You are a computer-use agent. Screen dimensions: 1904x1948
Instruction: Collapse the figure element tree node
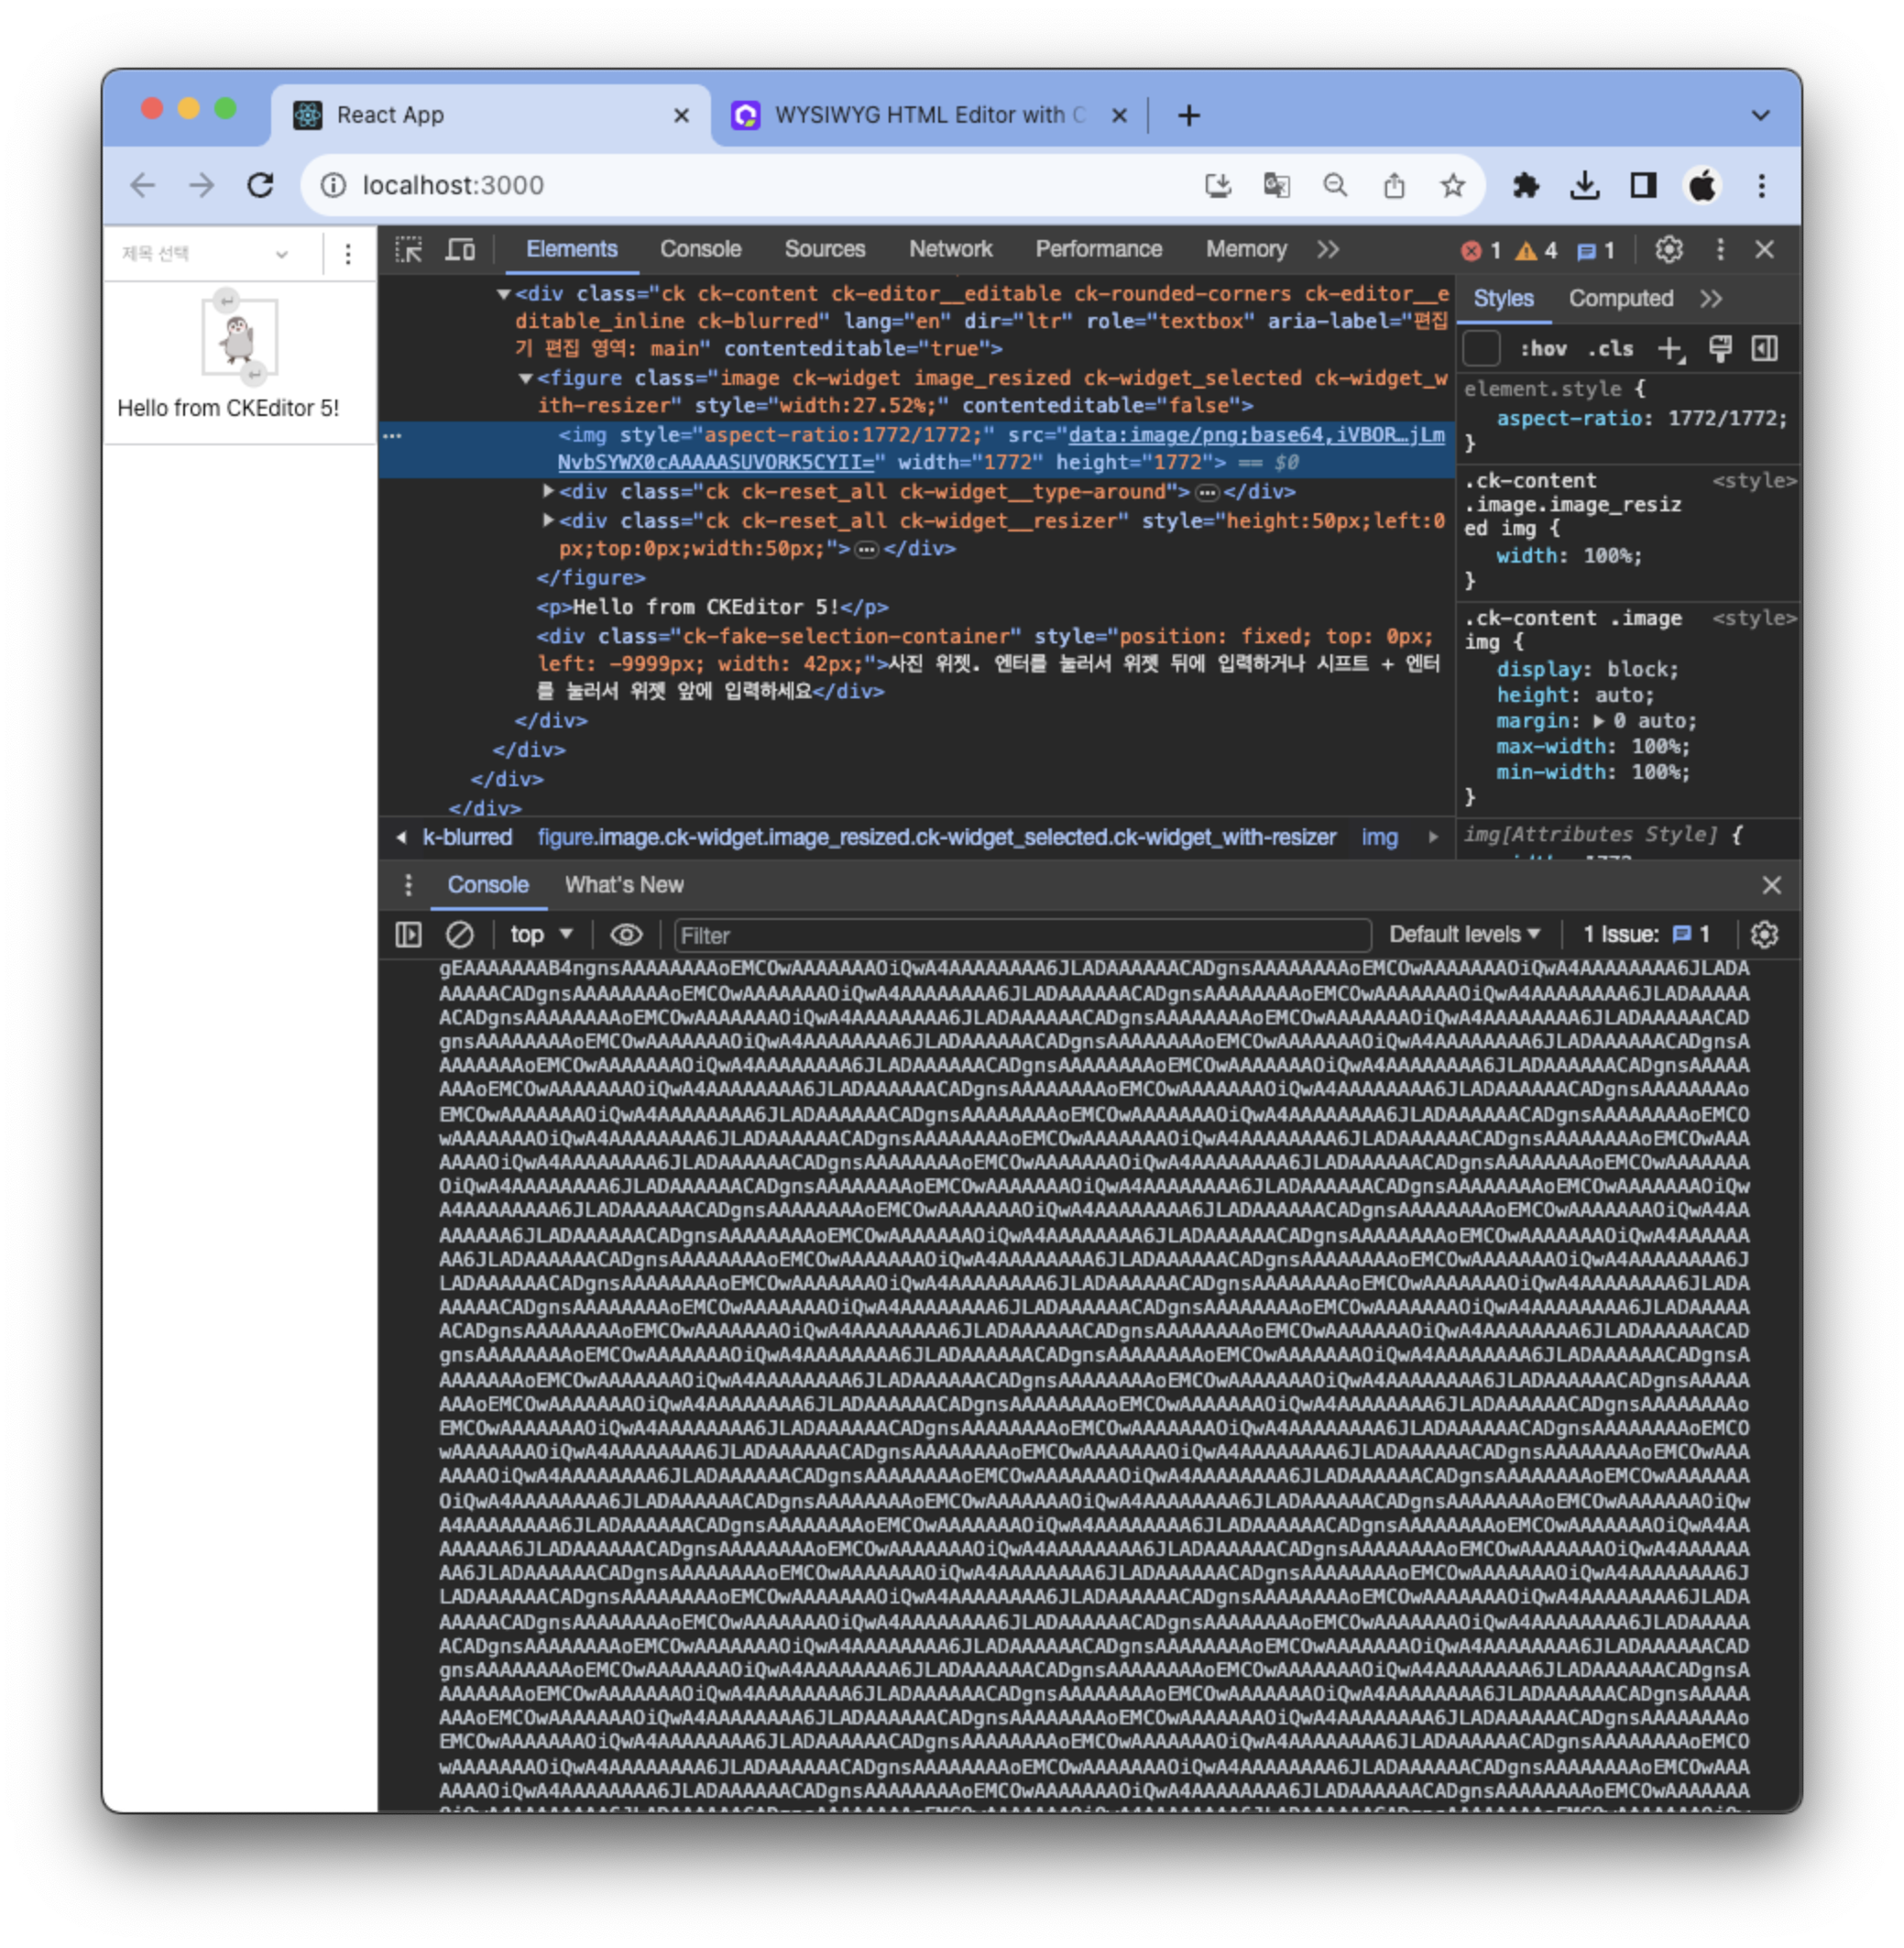pos(525,378)
